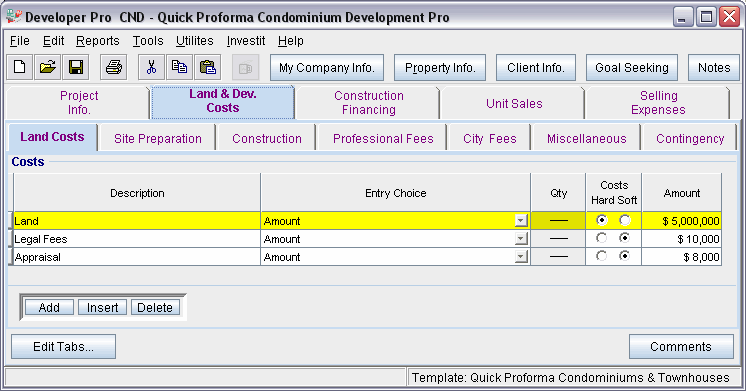Viewport: 746px width, 391px height.
Task: Click the Cut scissors icon
Action: [x=151, y=67]
